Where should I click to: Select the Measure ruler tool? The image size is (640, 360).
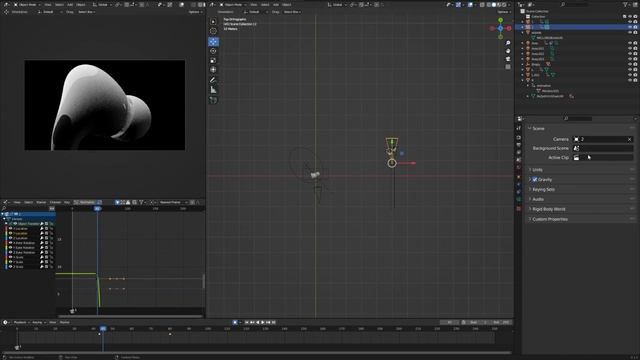(213, 89)
